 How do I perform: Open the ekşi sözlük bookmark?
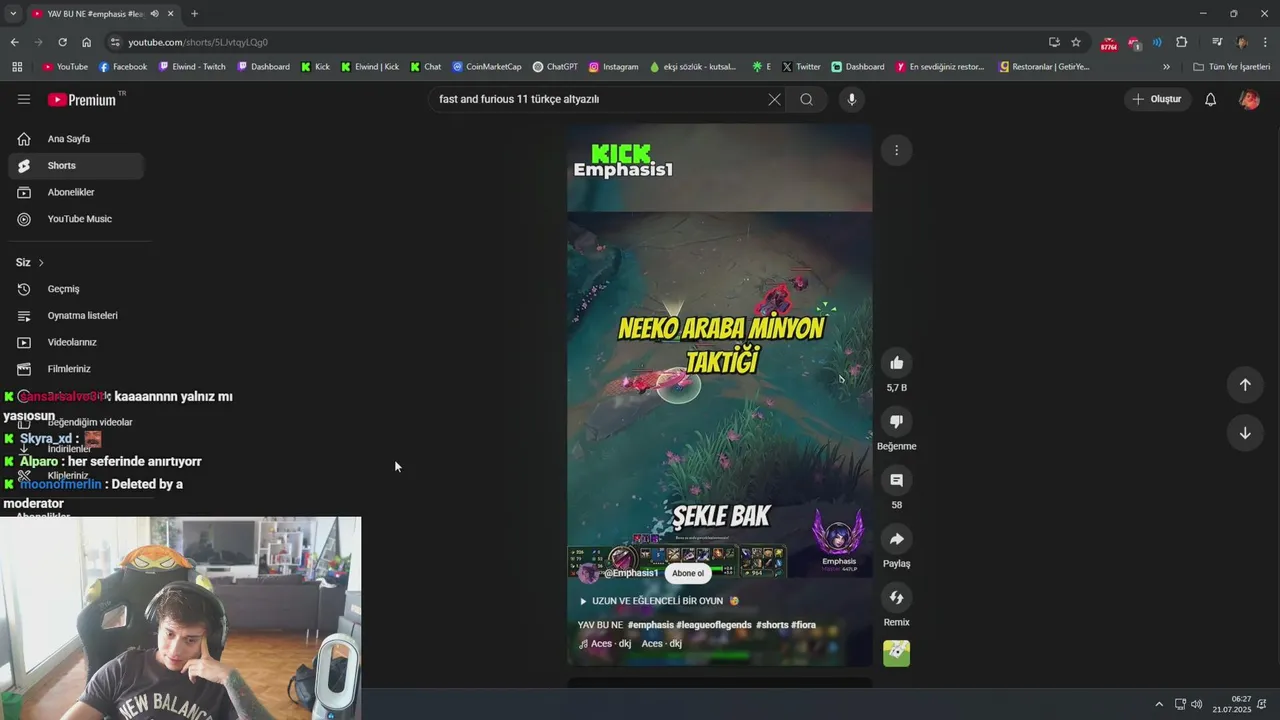[693, 67]
